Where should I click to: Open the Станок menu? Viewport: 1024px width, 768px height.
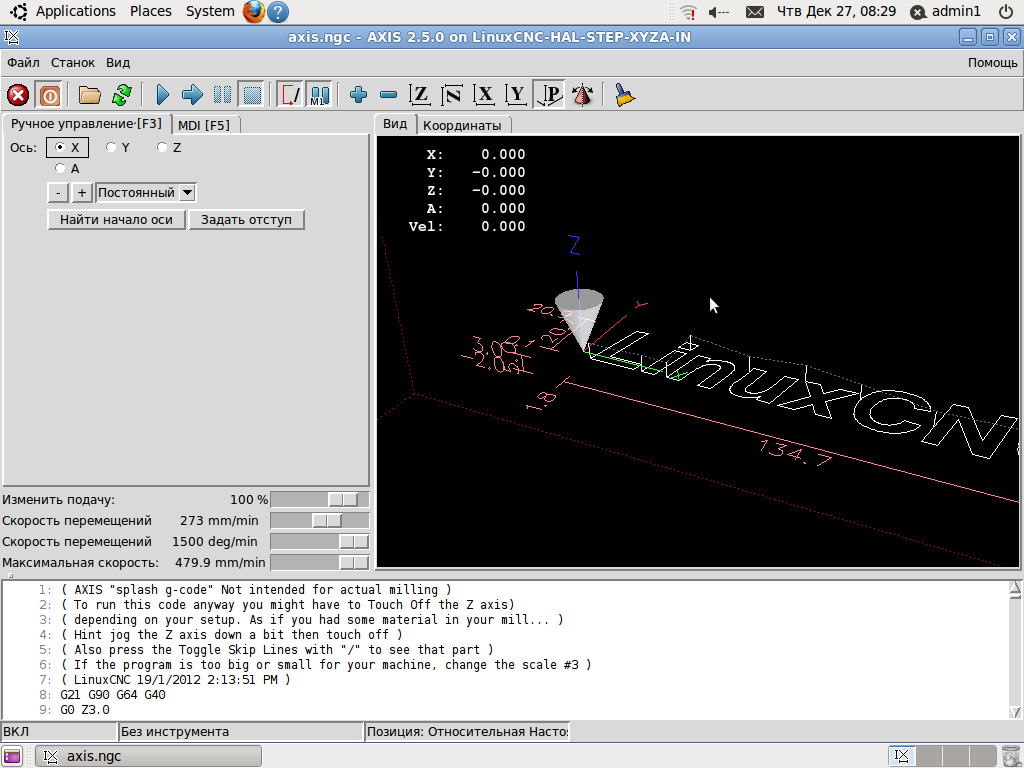coord(73,62)
